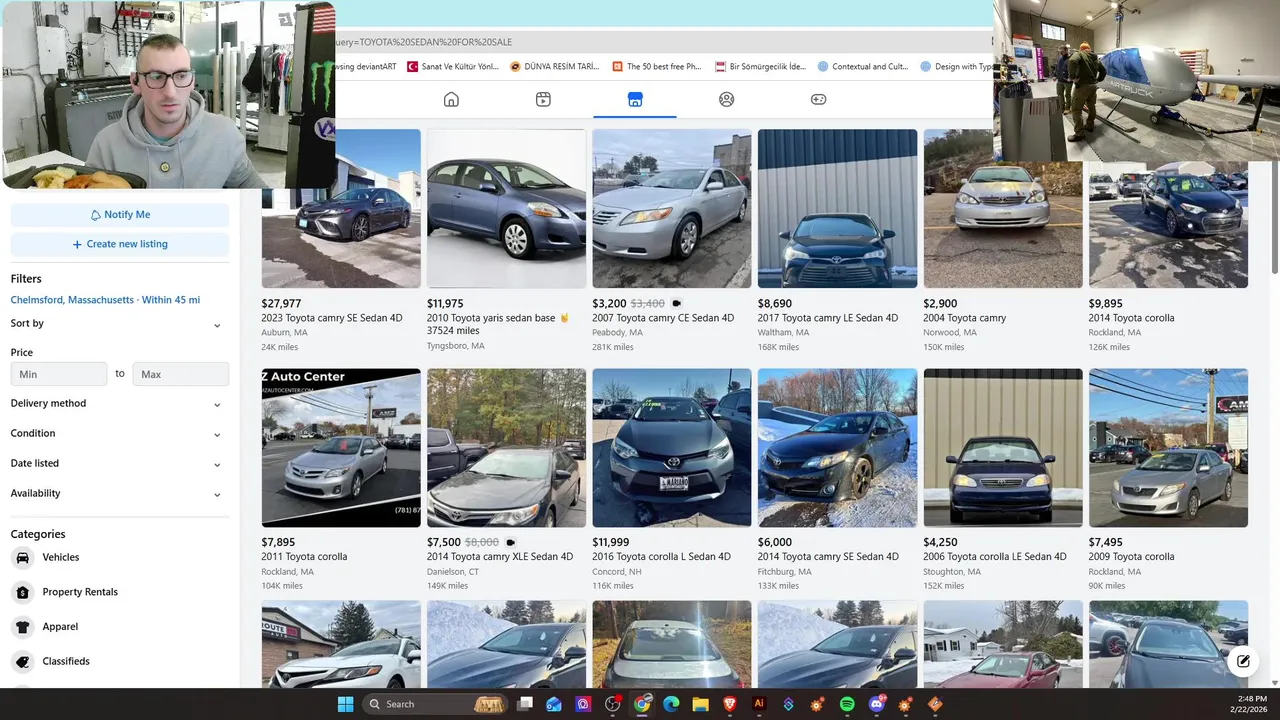Click the Property Rentals category icon
1280x720 pixels.
22,592
